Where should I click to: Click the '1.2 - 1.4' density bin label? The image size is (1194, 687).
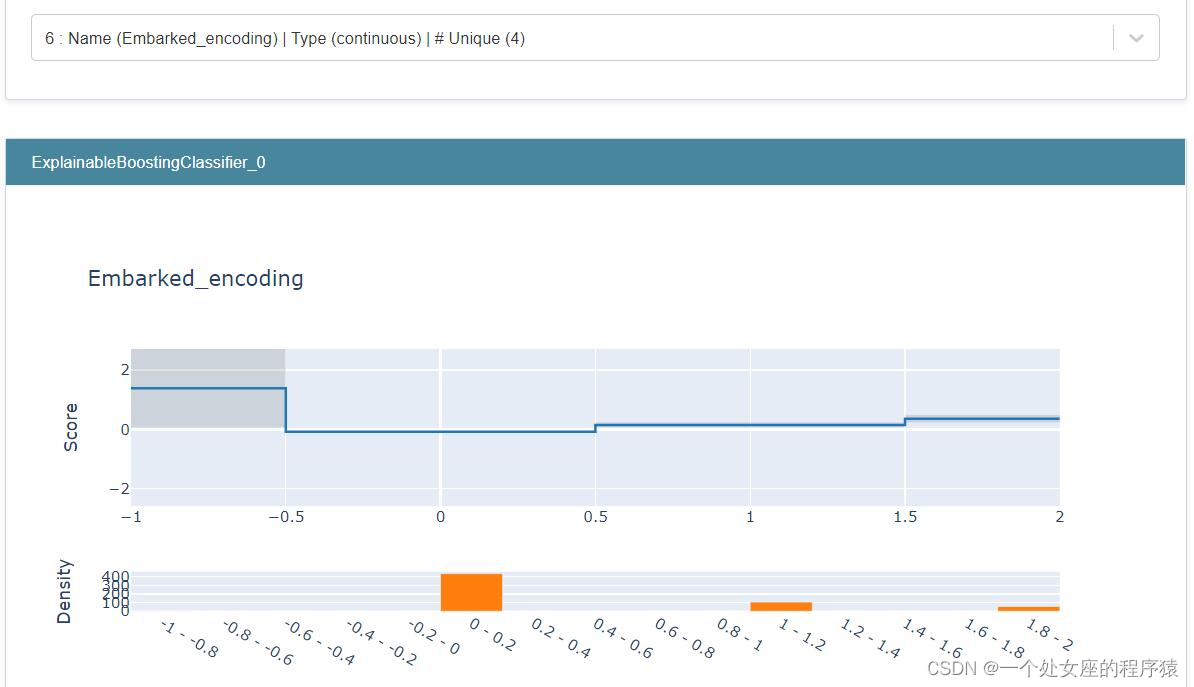pos(870,638)
